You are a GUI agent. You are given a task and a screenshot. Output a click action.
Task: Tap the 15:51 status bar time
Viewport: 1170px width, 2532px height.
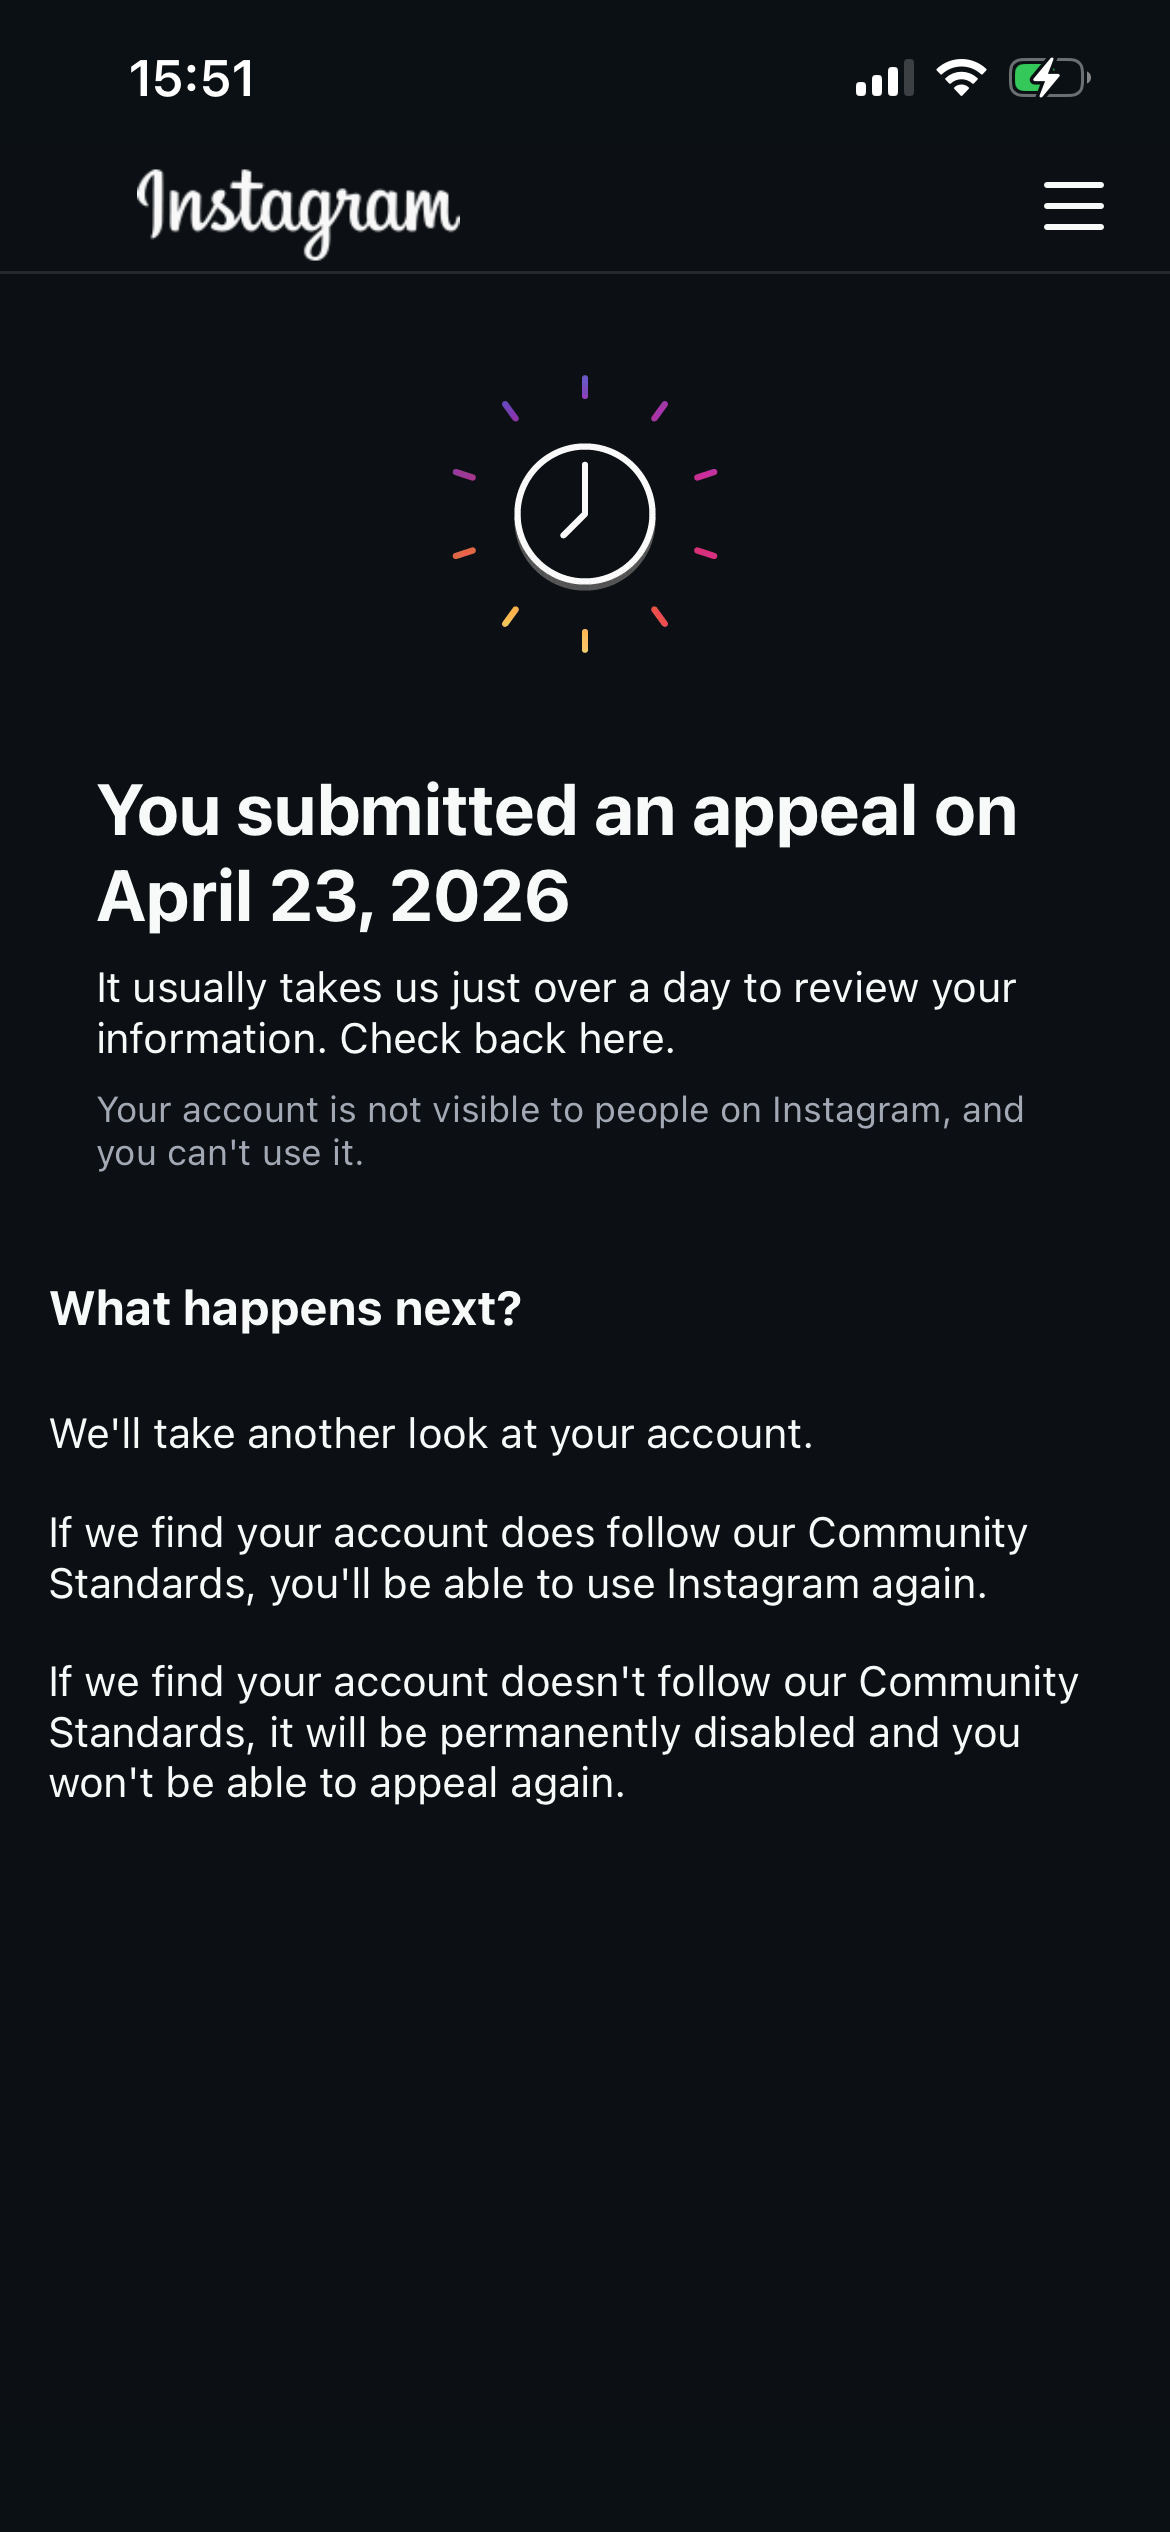click(192, 79)
